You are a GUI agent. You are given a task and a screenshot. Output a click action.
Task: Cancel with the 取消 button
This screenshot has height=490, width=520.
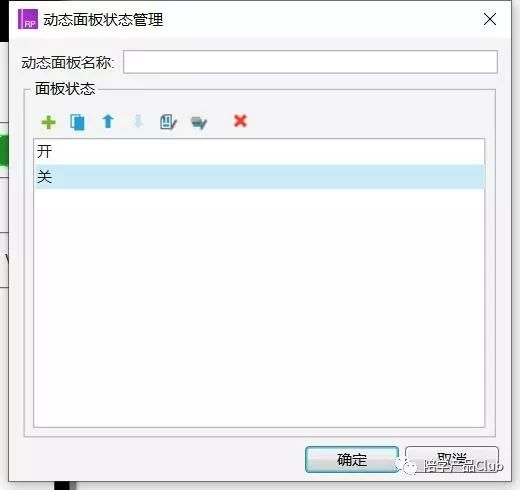click(452, 460)
